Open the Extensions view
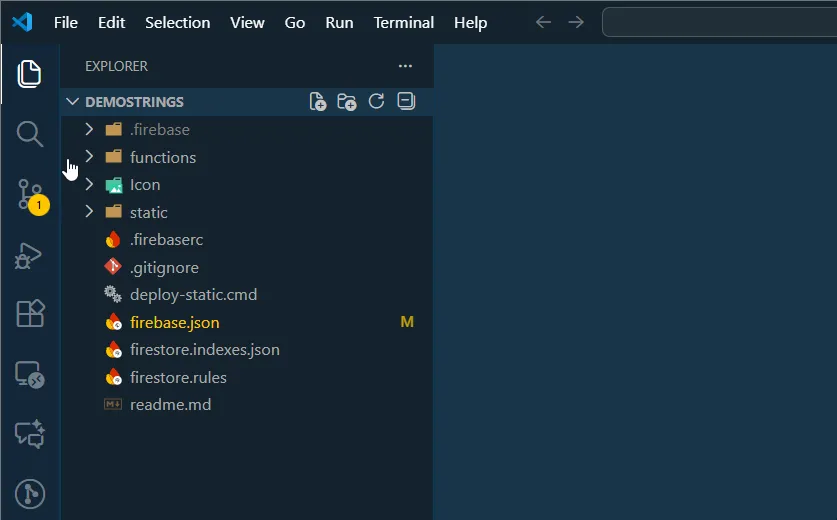837x520 pixels. (30, 313)
